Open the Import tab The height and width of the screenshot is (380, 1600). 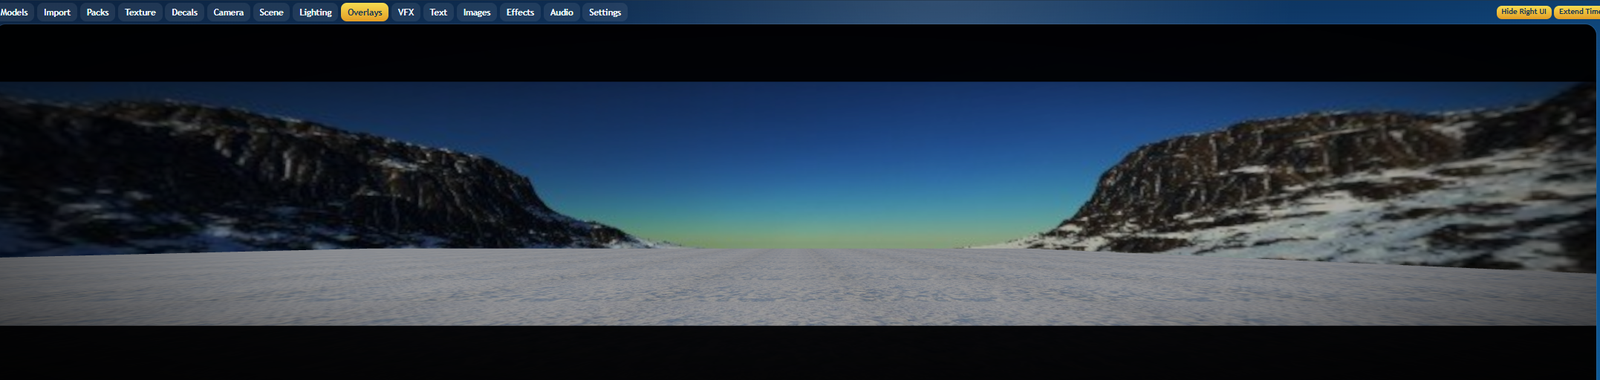click(x=57, y=12)
